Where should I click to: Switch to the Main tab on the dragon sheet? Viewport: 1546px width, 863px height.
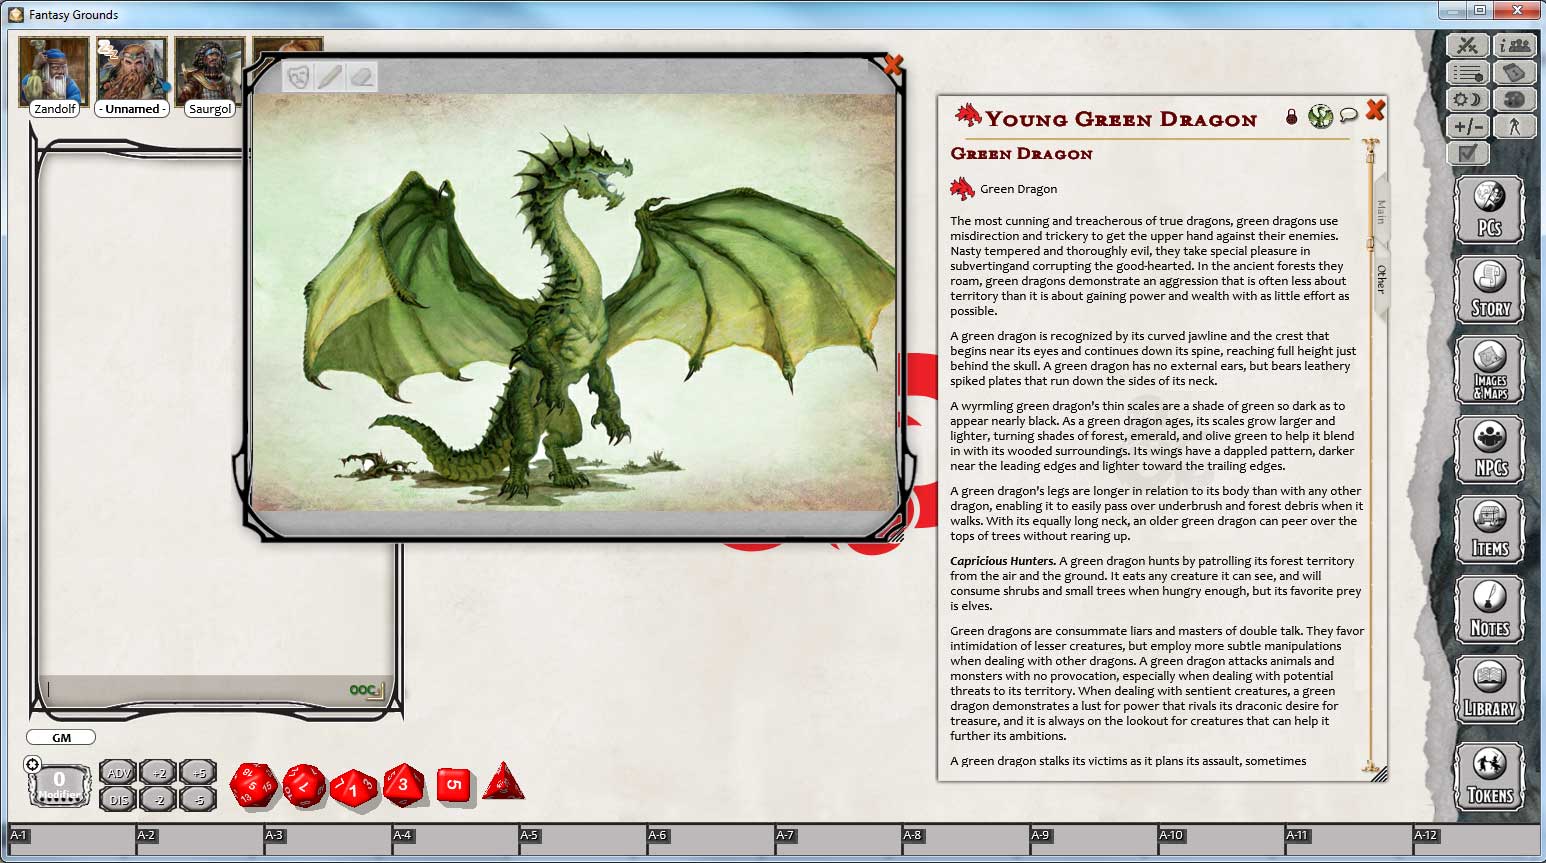click(x=1381, y=210)
